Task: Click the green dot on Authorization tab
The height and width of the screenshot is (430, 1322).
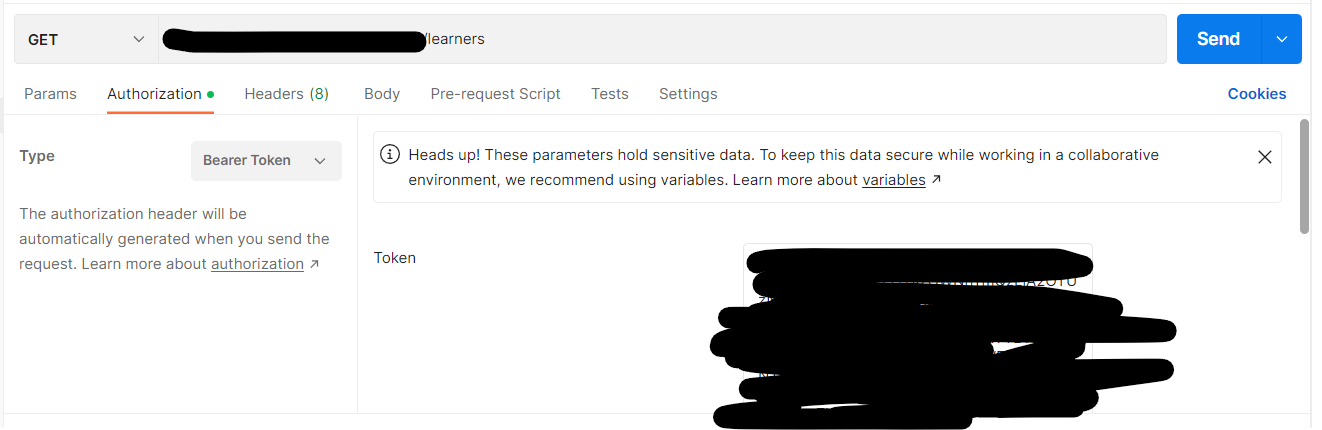Action: 210,94
